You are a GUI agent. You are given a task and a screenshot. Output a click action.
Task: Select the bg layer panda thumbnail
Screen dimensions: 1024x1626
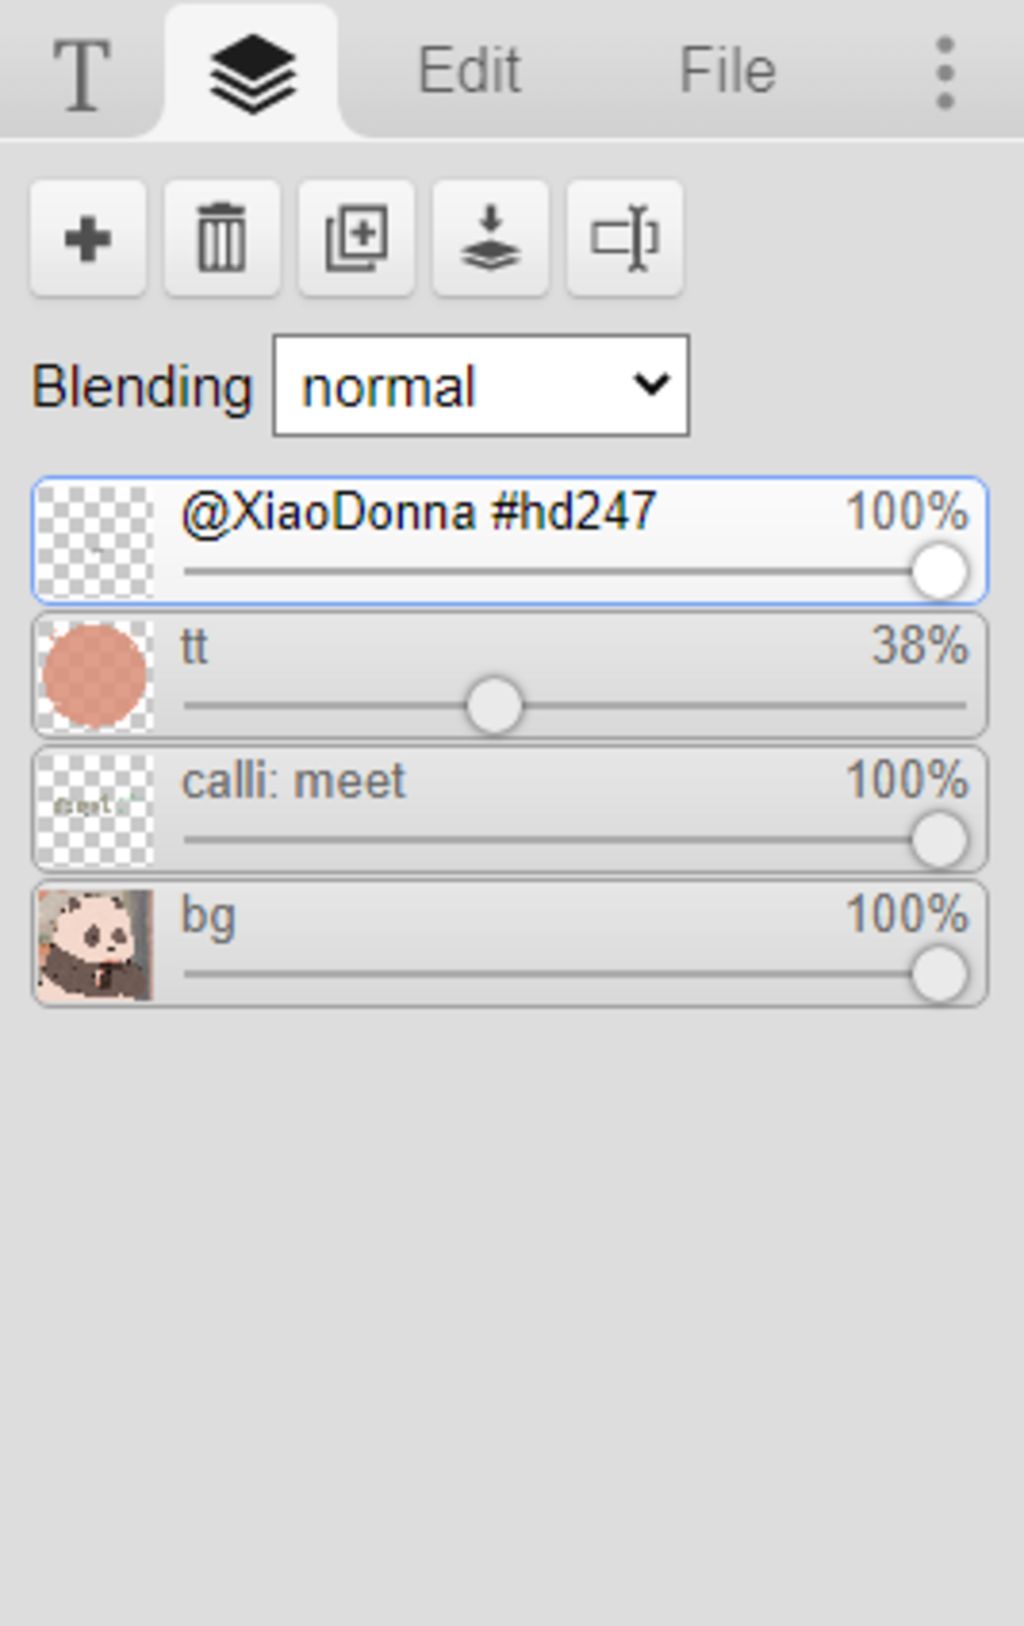pyautogui.click(x=96, y=945)
